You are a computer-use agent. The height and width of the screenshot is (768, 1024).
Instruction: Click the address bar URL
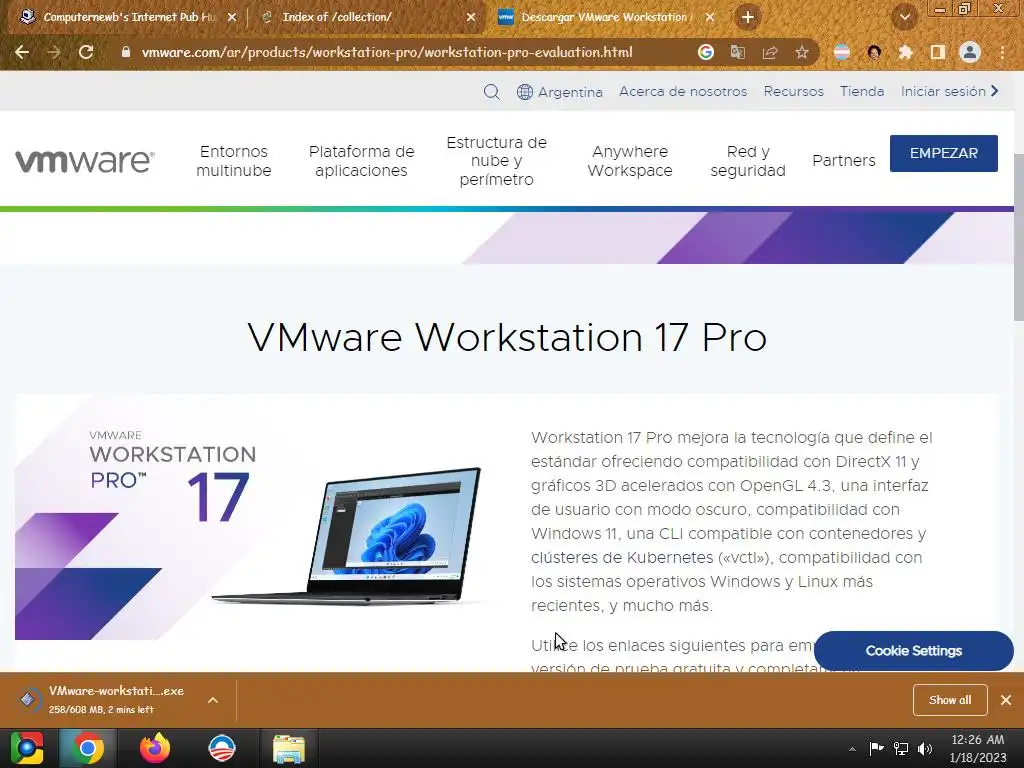pyautogui.click(x=387, y=52)
